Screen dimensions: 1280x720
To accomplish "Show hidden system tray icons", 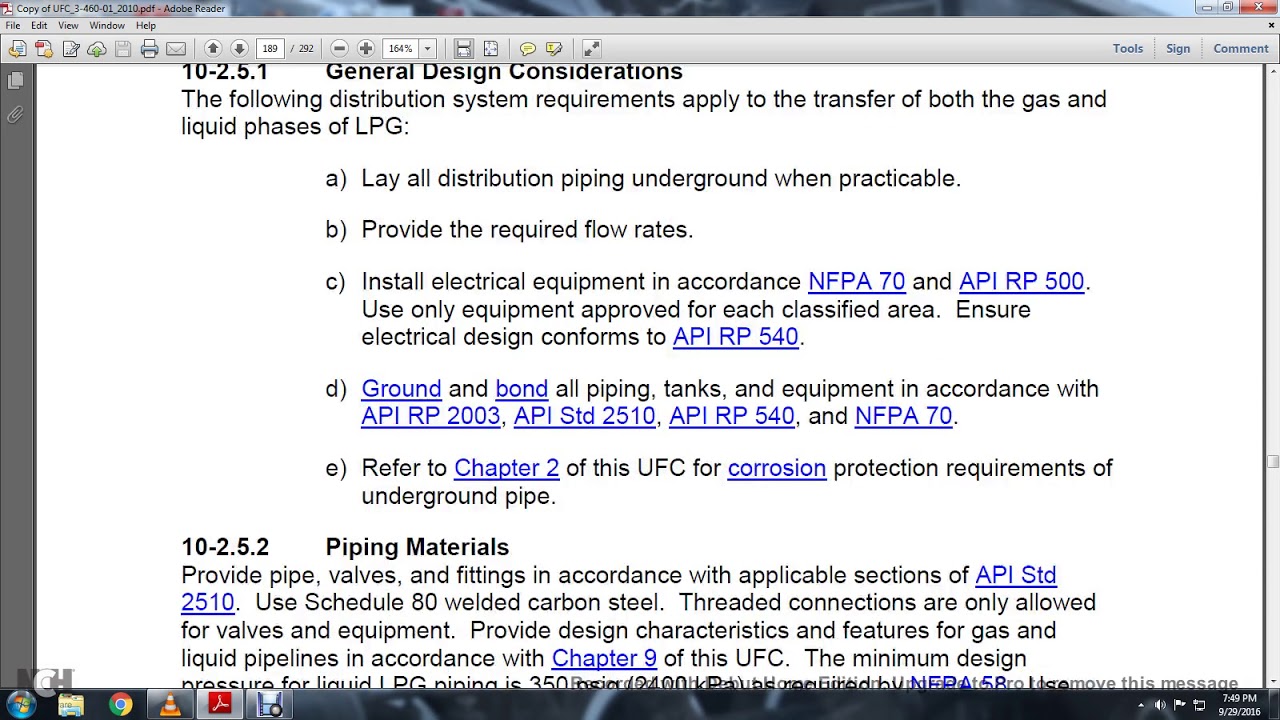I will pyautogui.click(x=1141, y=705).
